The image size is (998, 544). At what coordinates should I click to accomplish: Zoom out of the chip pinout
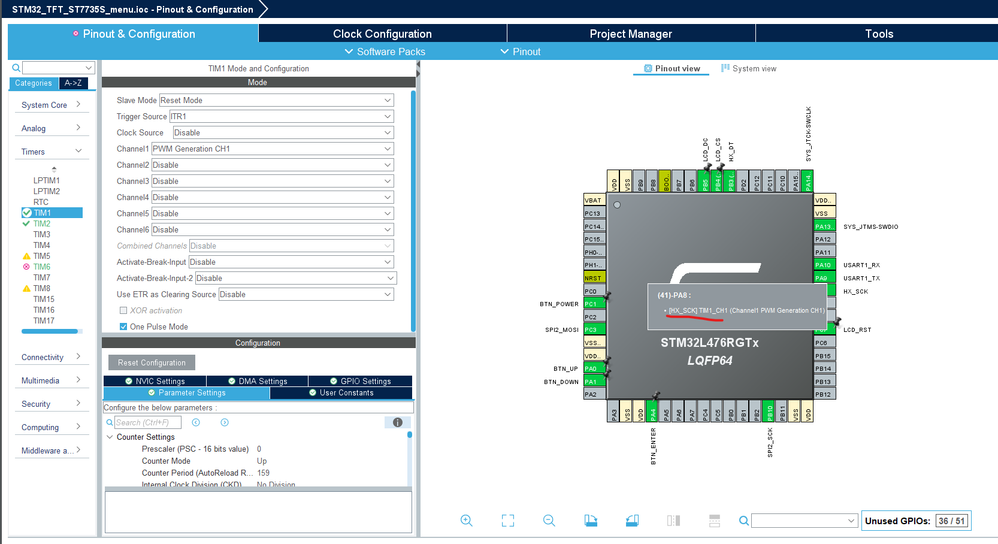[x=549, y=520]
